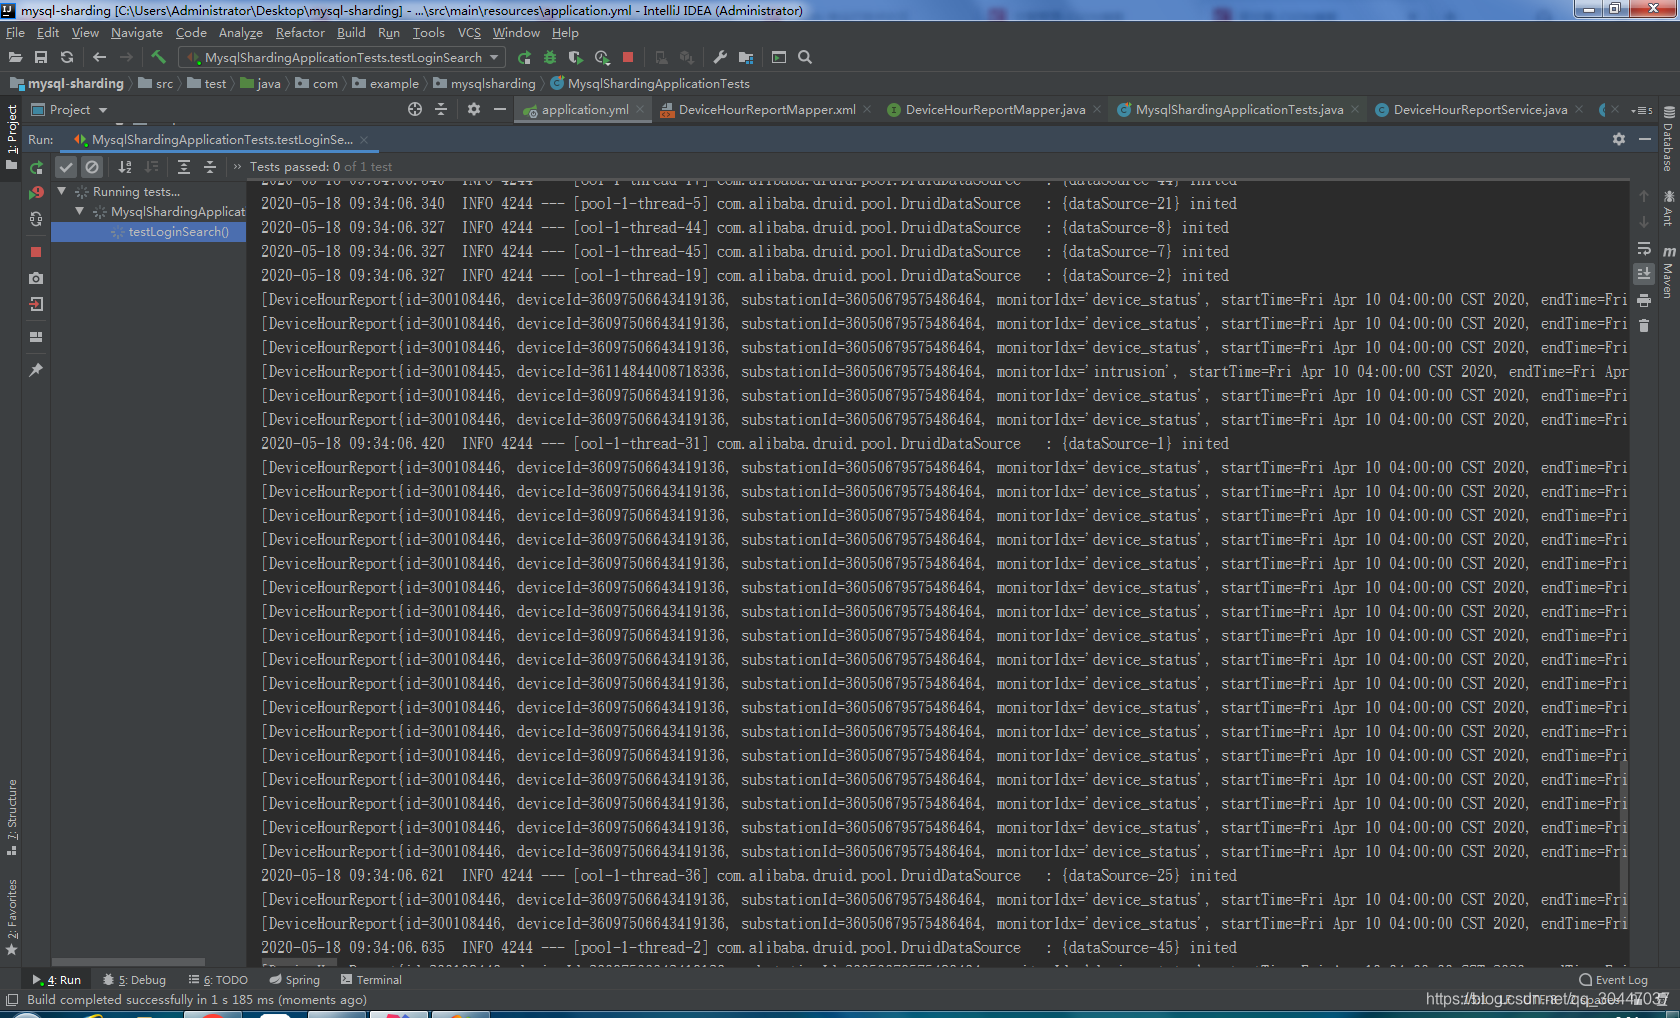Image resolution: width=1680 pixels, height=1018 pixels.
Task: Open the File menu
Action: tap(15, 33)
